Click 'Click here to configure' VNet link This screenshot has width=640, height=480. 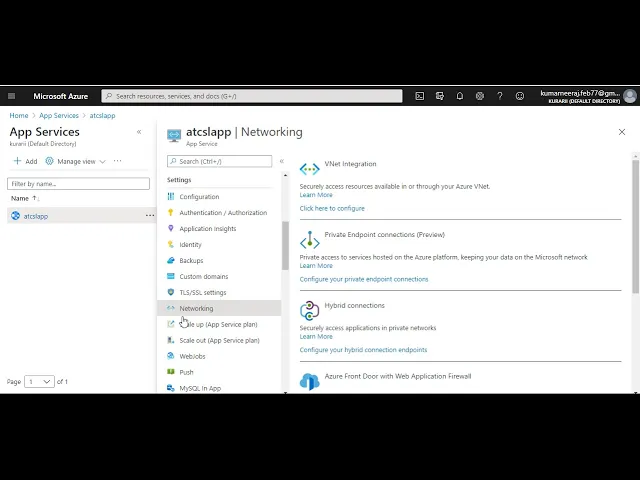[332, 208]
